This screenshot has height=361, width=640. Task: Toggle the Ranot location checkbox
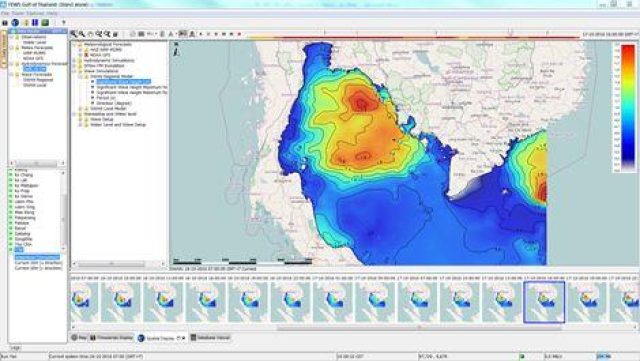click(11, 228)
